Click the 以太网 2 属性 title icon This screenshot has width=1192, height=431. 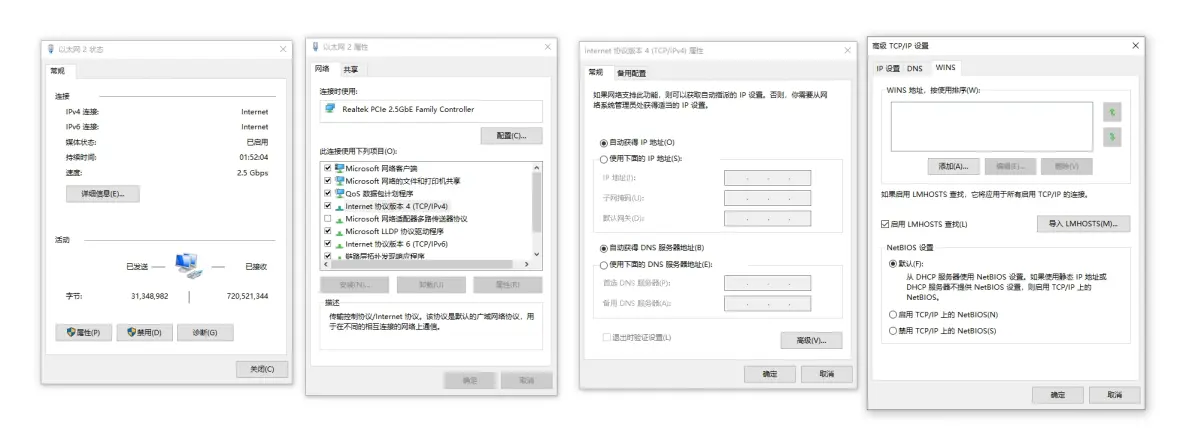pos(315,46)
